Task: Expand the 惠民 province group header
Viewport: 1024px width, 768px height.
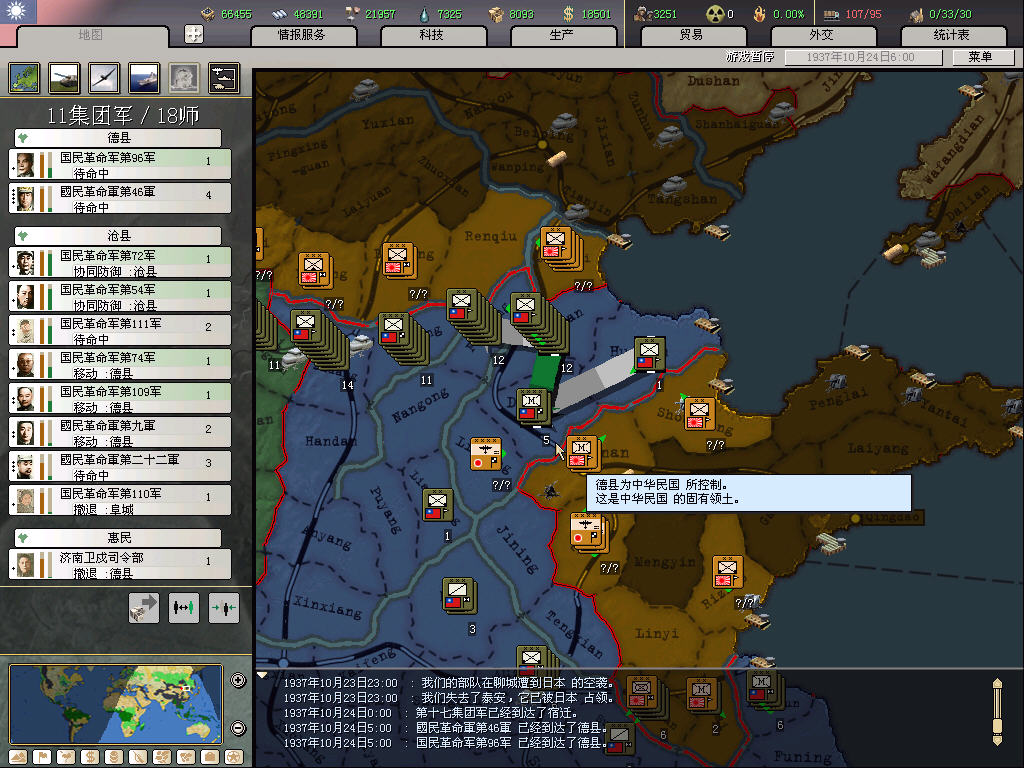Action: click(x=119, y=538)
